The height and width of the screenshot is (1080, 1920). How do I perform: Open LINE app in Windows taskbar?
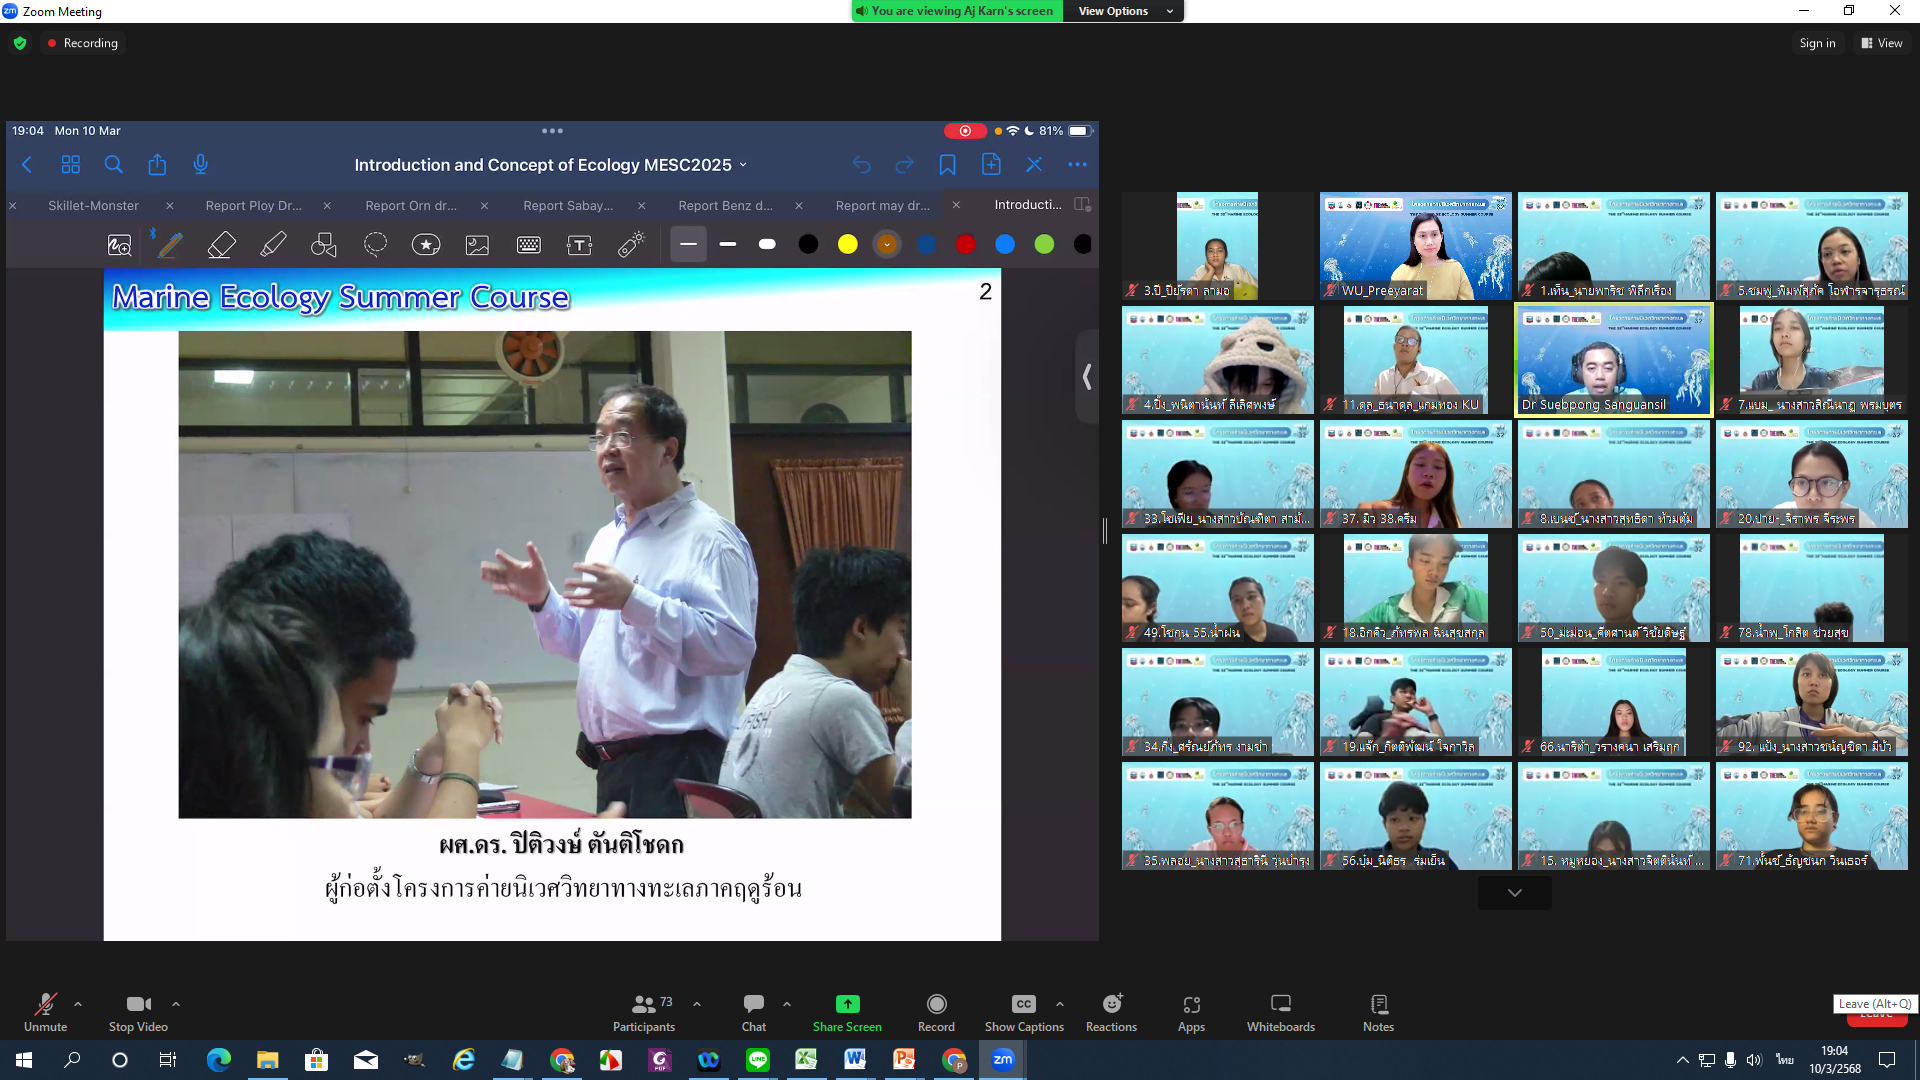pos(757,1060)
